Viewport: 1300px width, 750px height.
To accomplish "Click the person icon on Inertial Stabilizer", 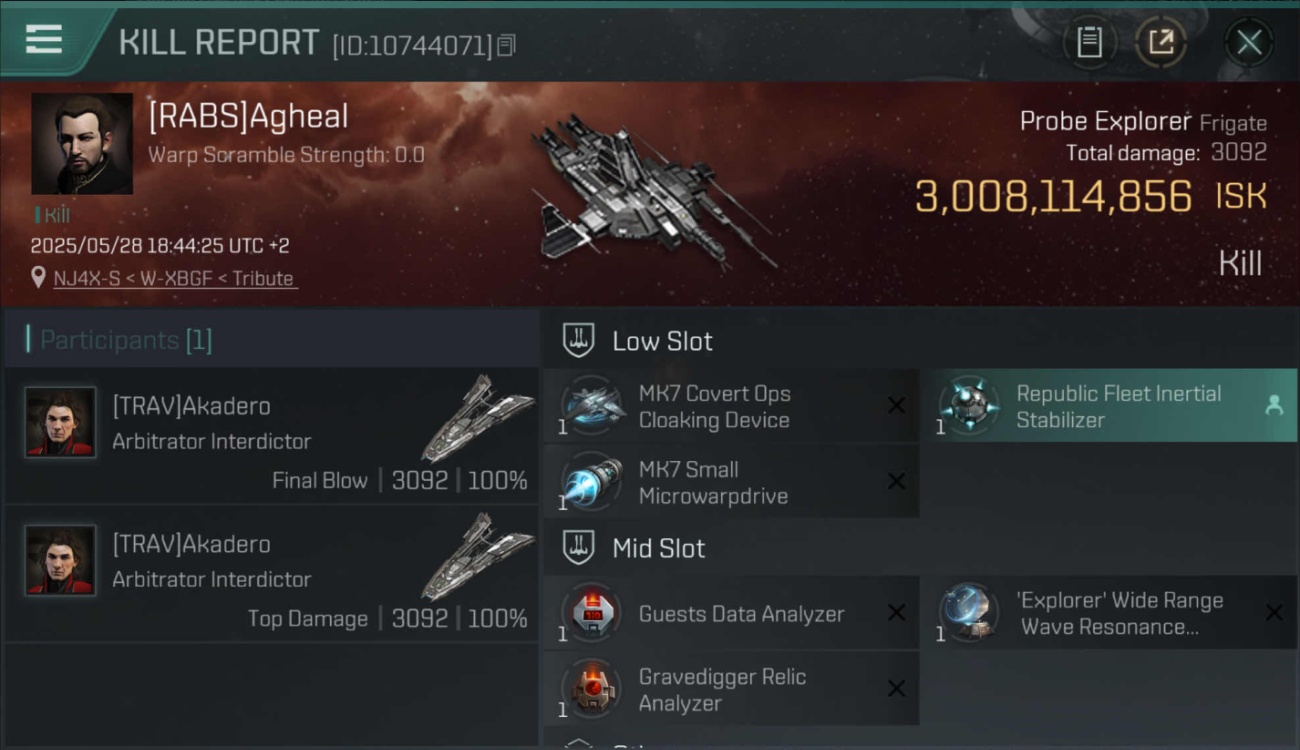I will pos(1273,405).
